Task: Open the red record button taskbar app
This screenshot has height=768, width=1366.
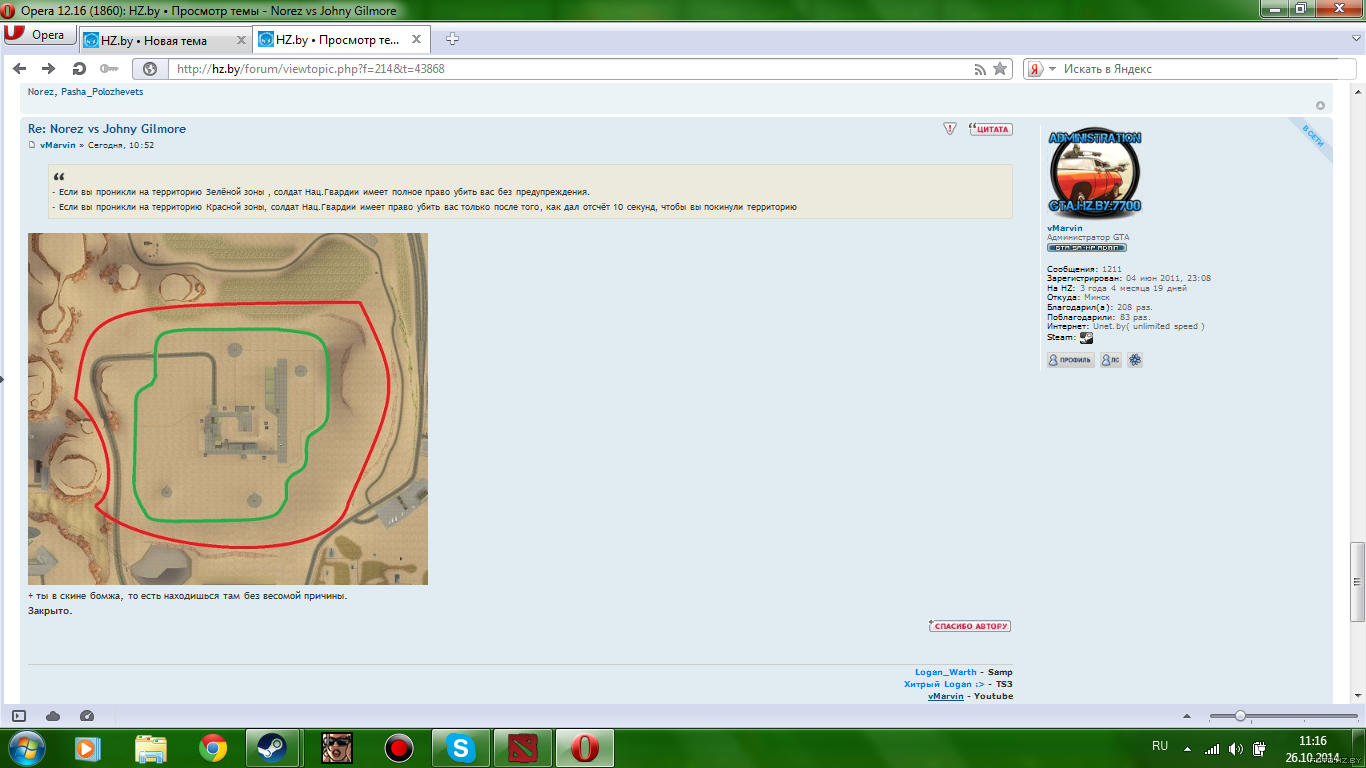Action: (399, 748)
